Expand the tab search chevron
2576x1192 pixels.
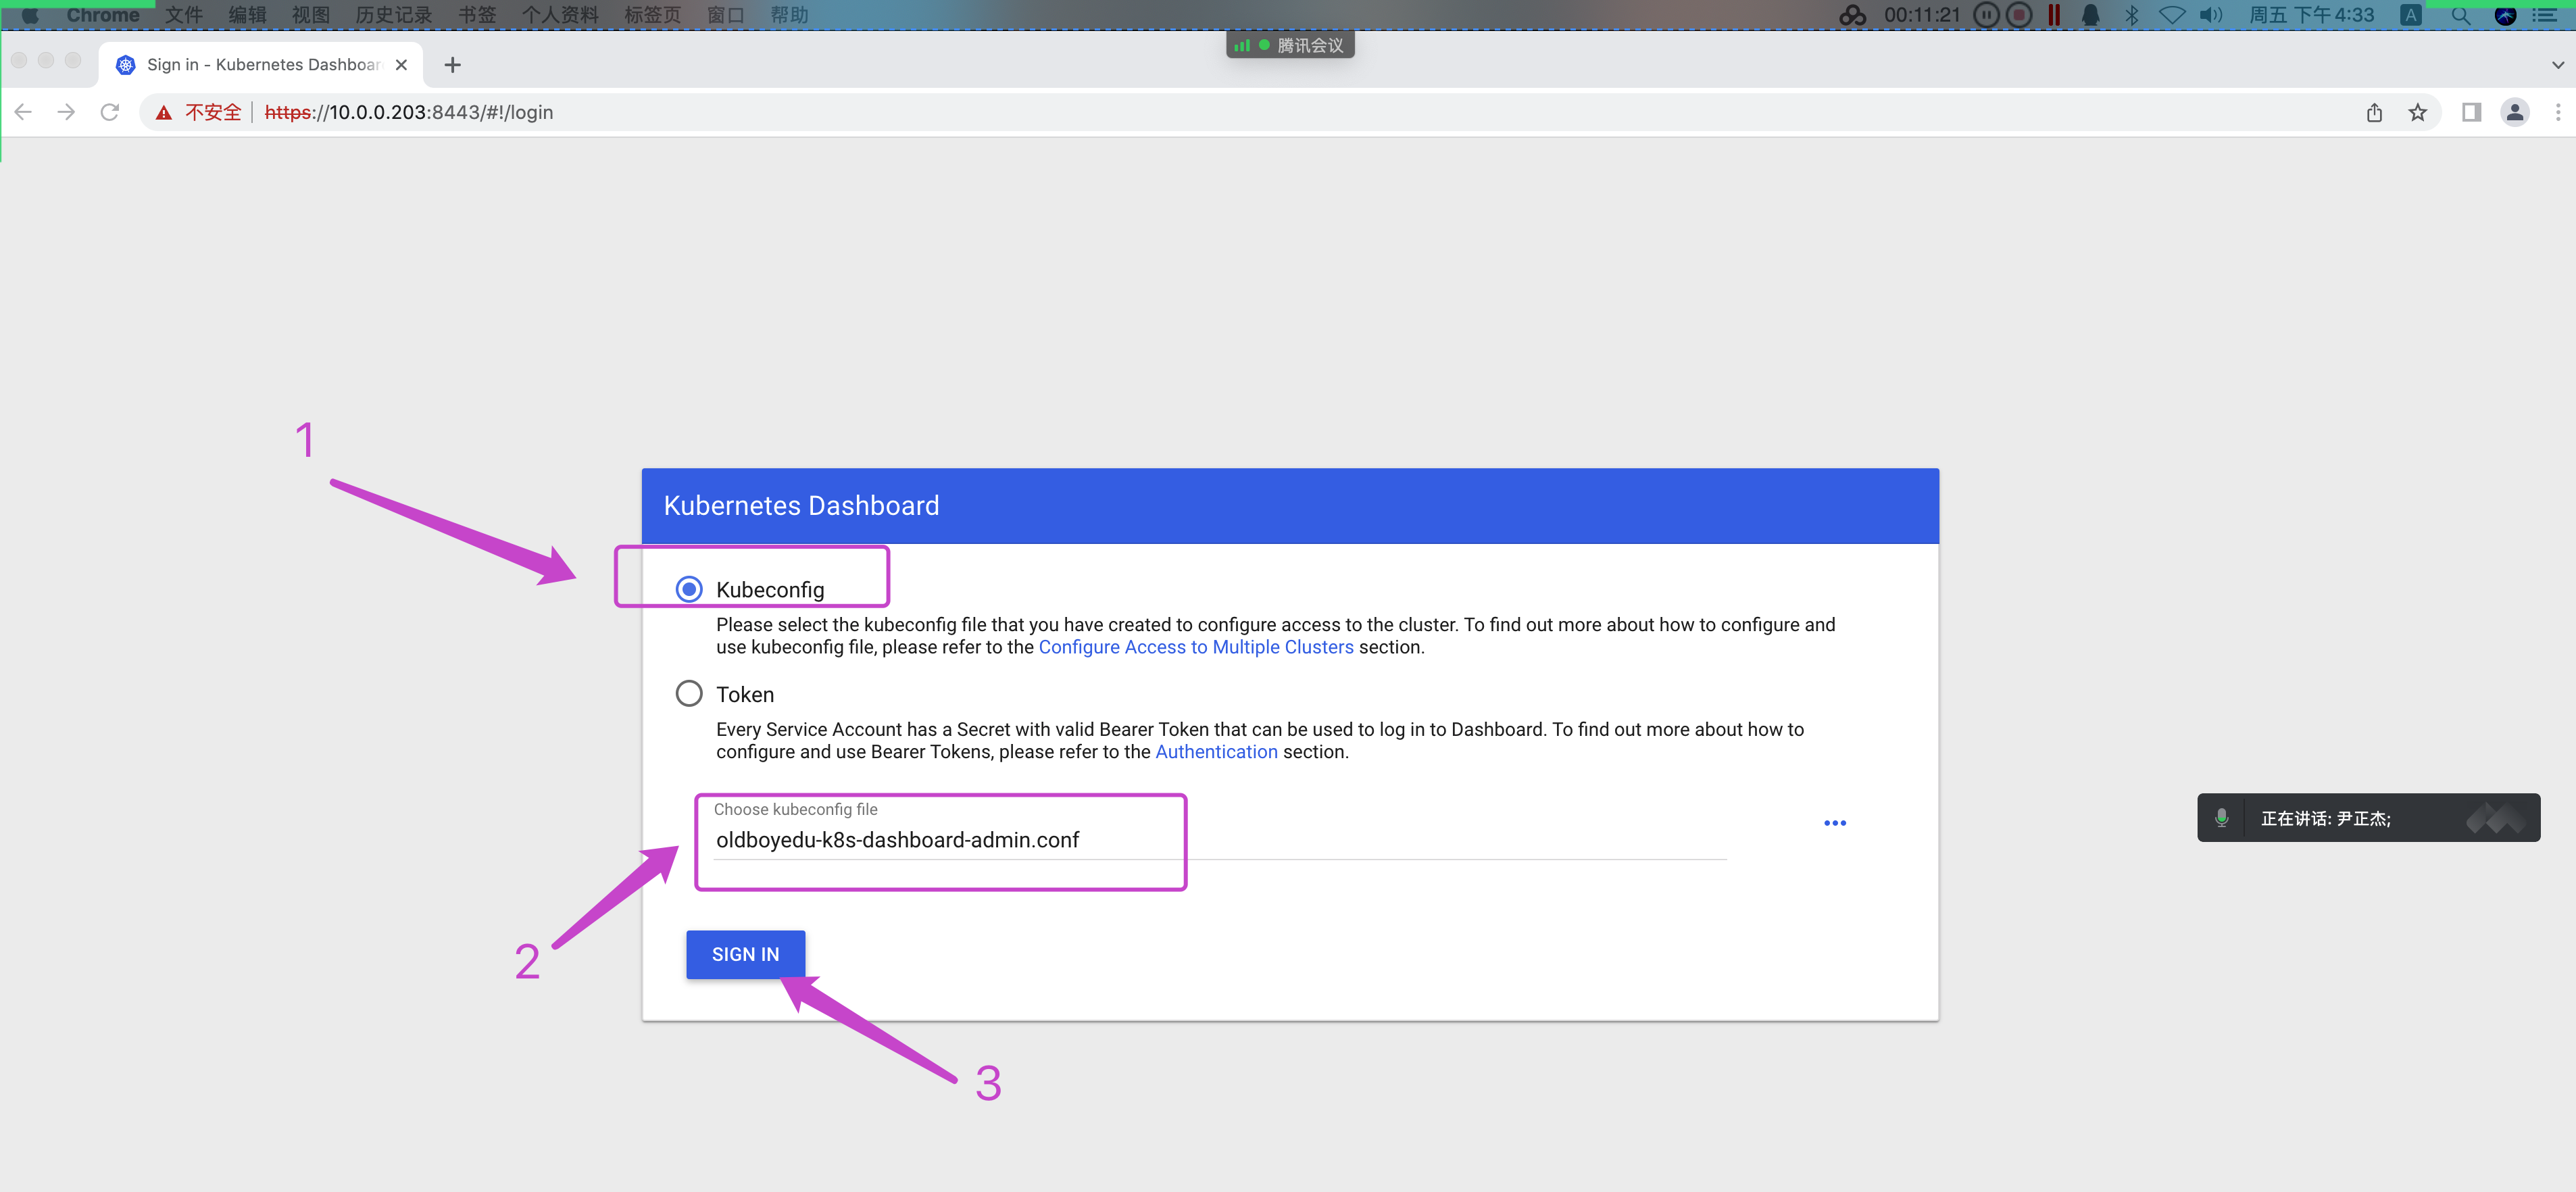(2557, 65)
